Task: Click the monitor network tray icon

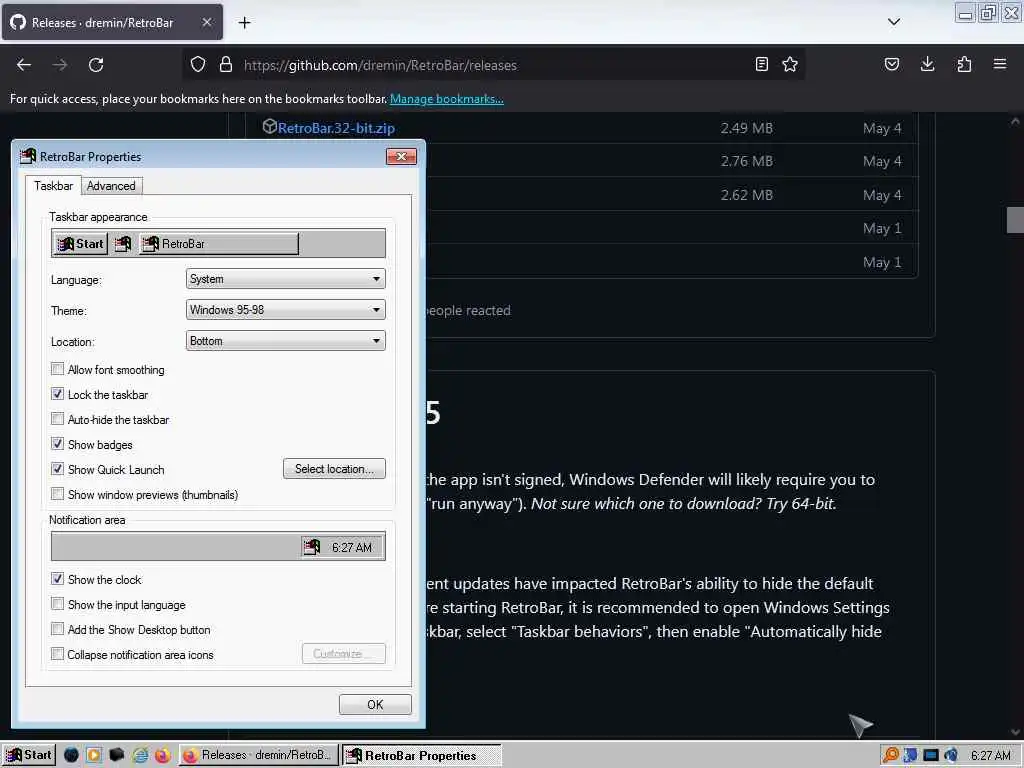Action: 931,756
